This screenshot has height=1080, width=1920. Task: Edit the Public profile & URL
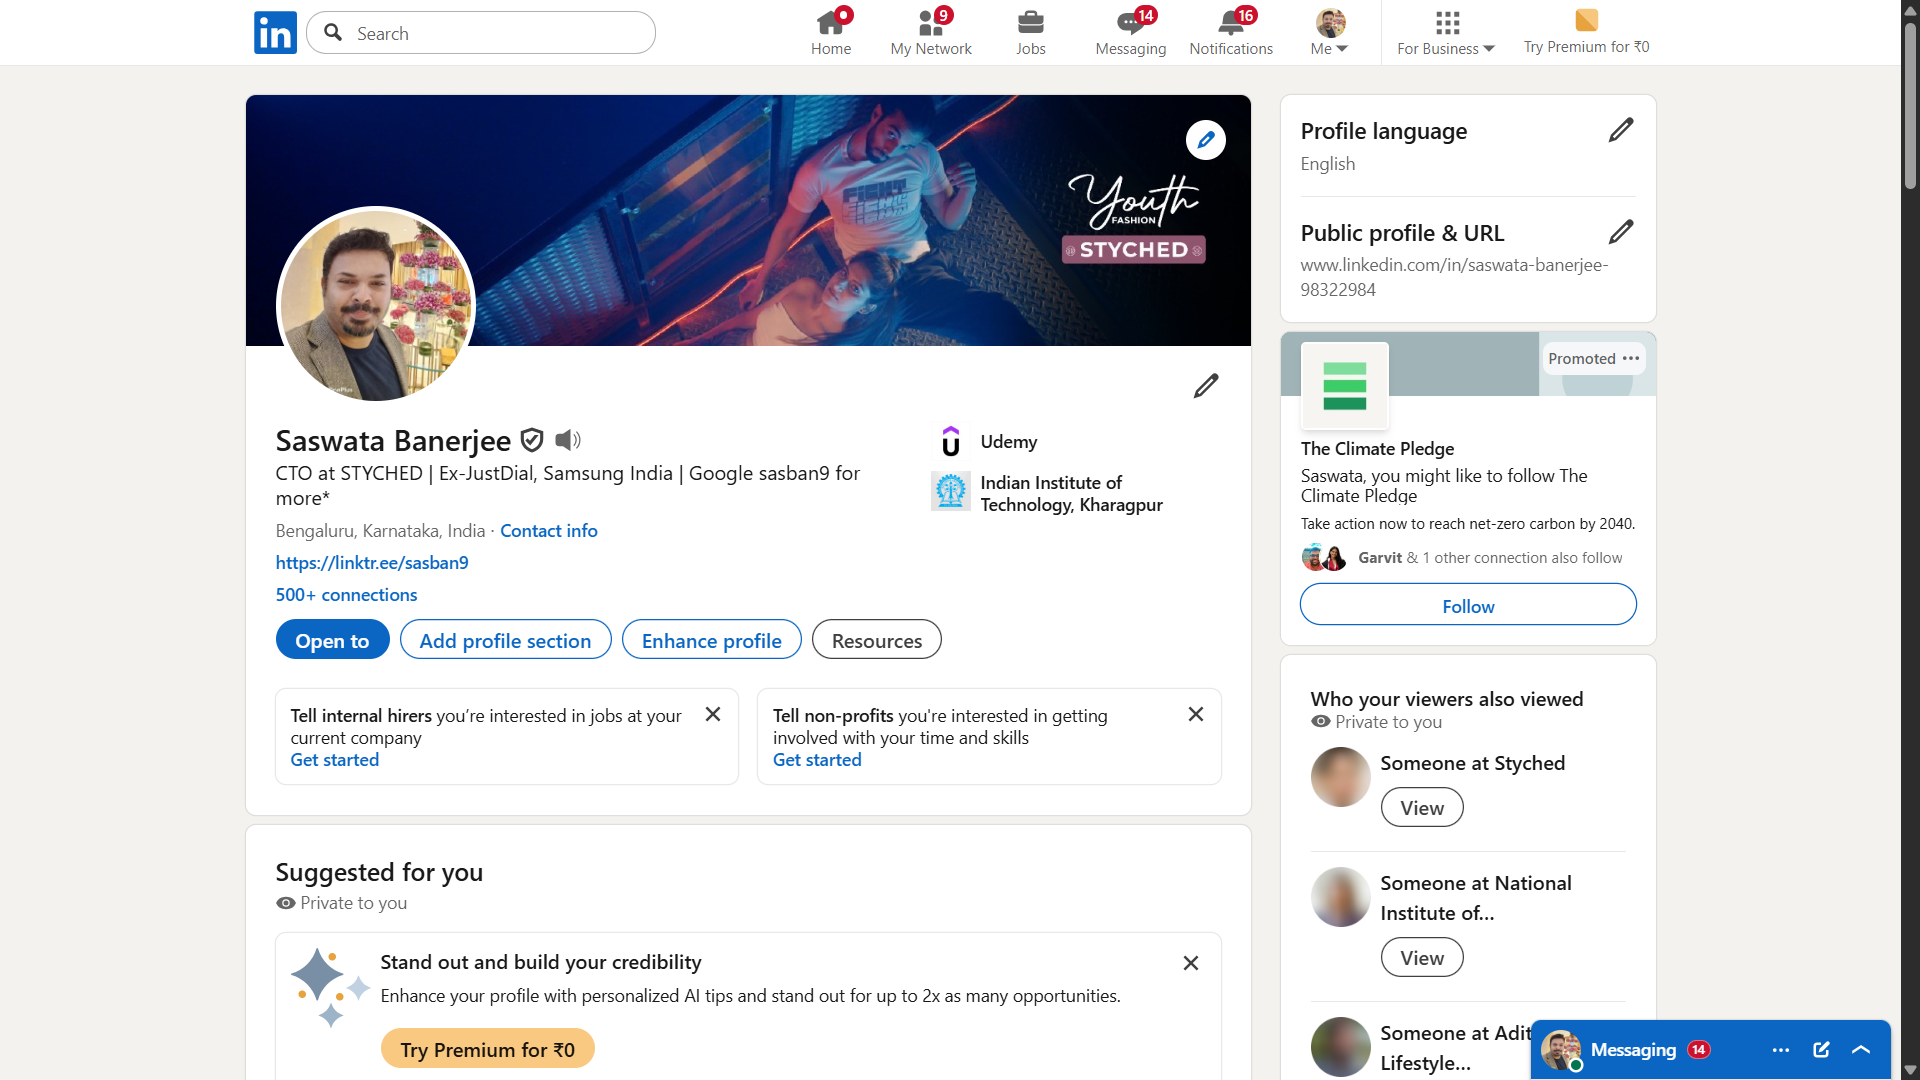click(x=1620, y=232)
